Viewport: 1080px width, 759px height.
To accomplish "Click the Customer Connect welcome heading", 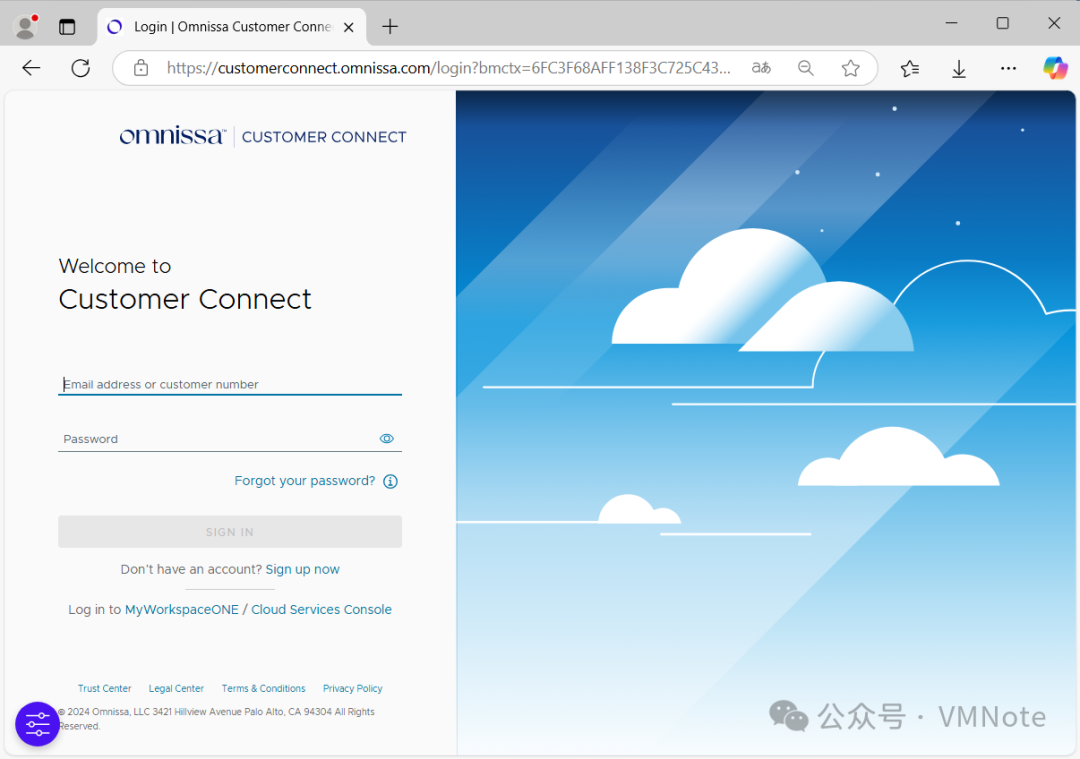I will (x=185, y=299).
